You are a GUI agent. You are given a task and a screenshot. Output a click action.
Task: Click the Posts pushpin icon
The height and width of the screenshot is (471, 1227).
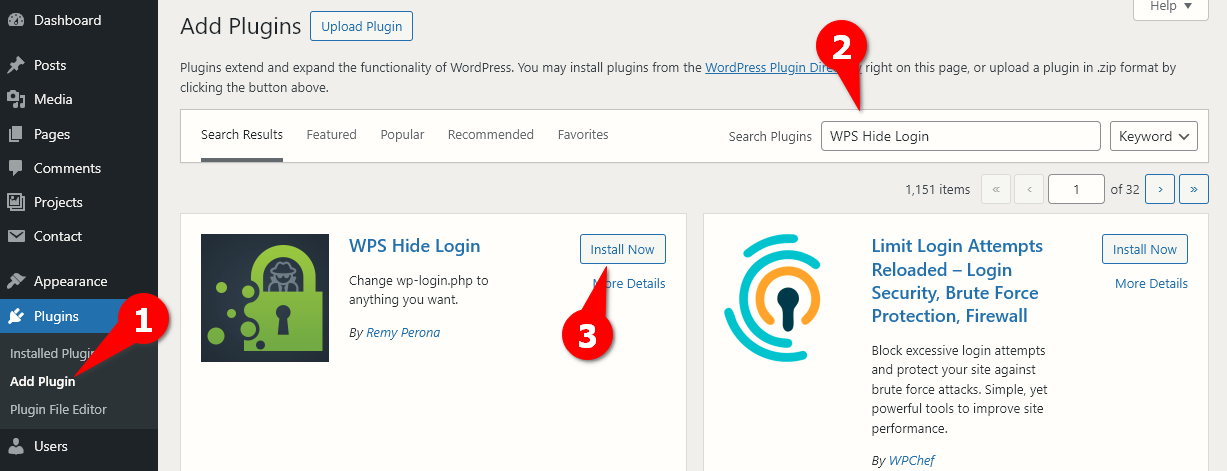tap(16, 65)
